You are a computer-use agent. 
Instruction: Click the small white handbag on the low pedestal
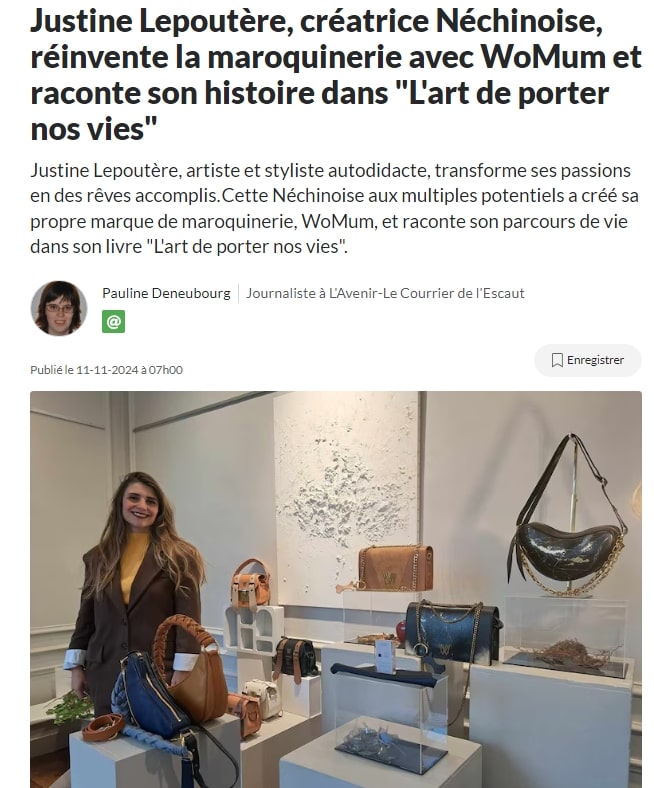pyautogui.click(x=261, y=699)
